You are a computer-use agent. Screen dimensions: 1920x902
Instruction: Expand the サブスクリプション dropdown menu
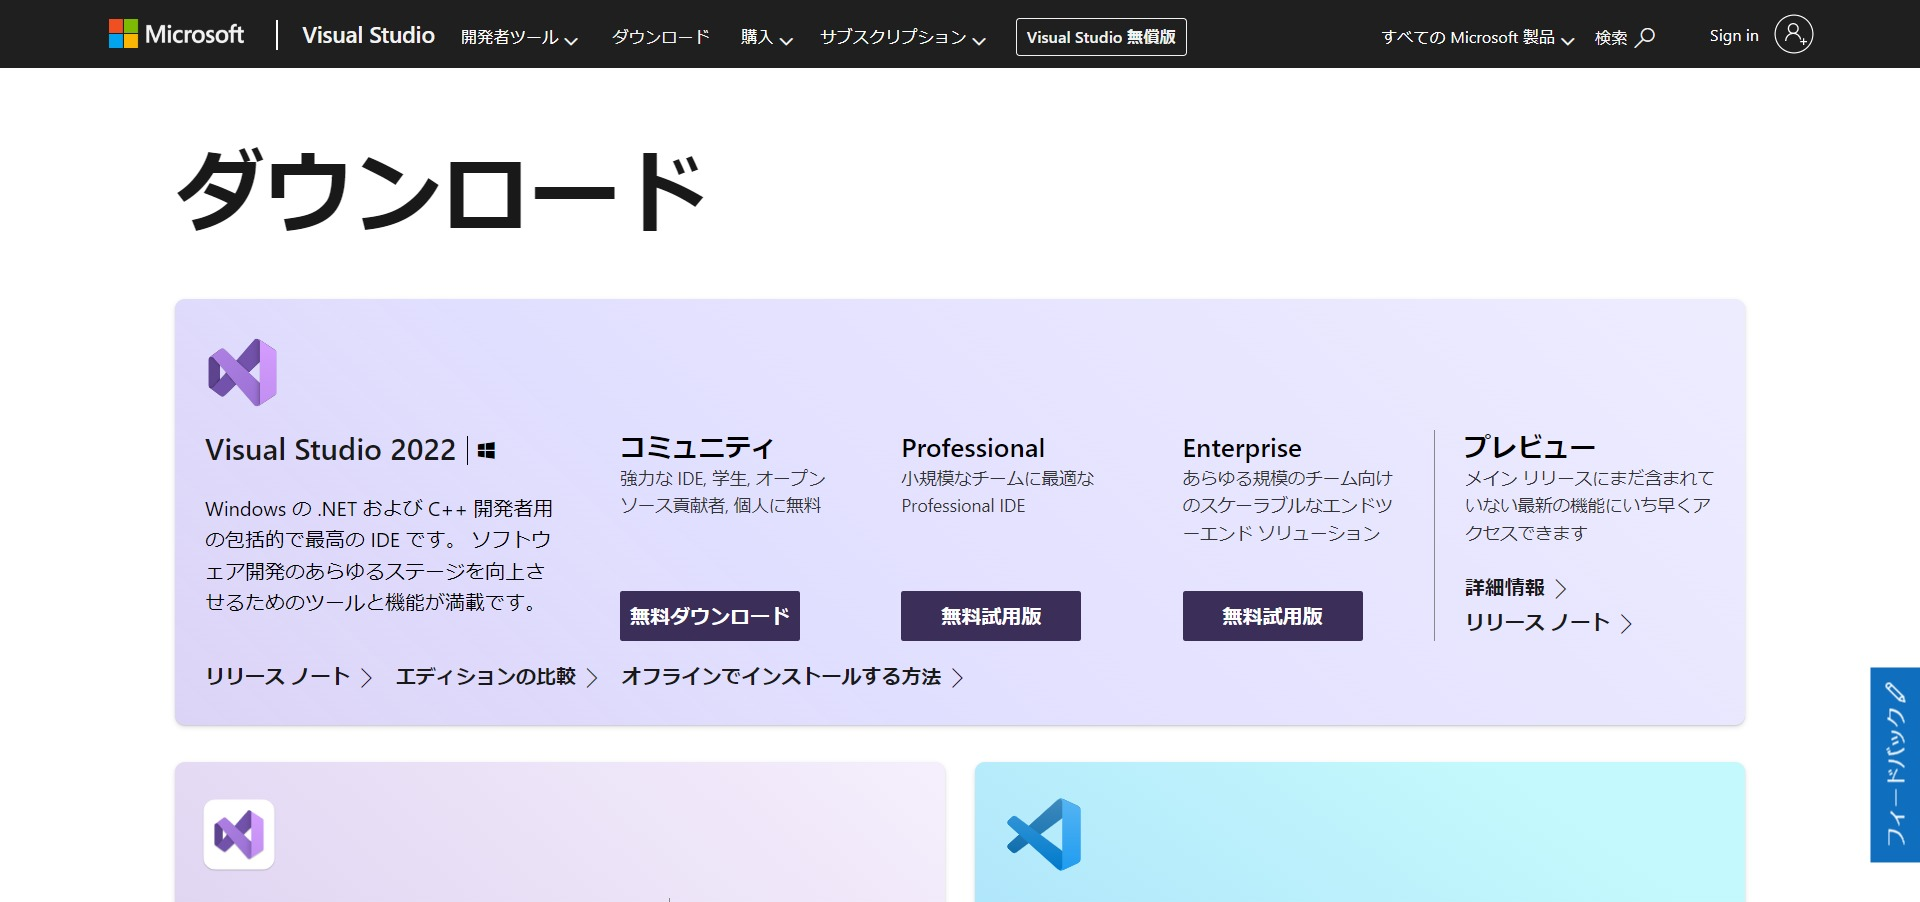coord(902,38)
